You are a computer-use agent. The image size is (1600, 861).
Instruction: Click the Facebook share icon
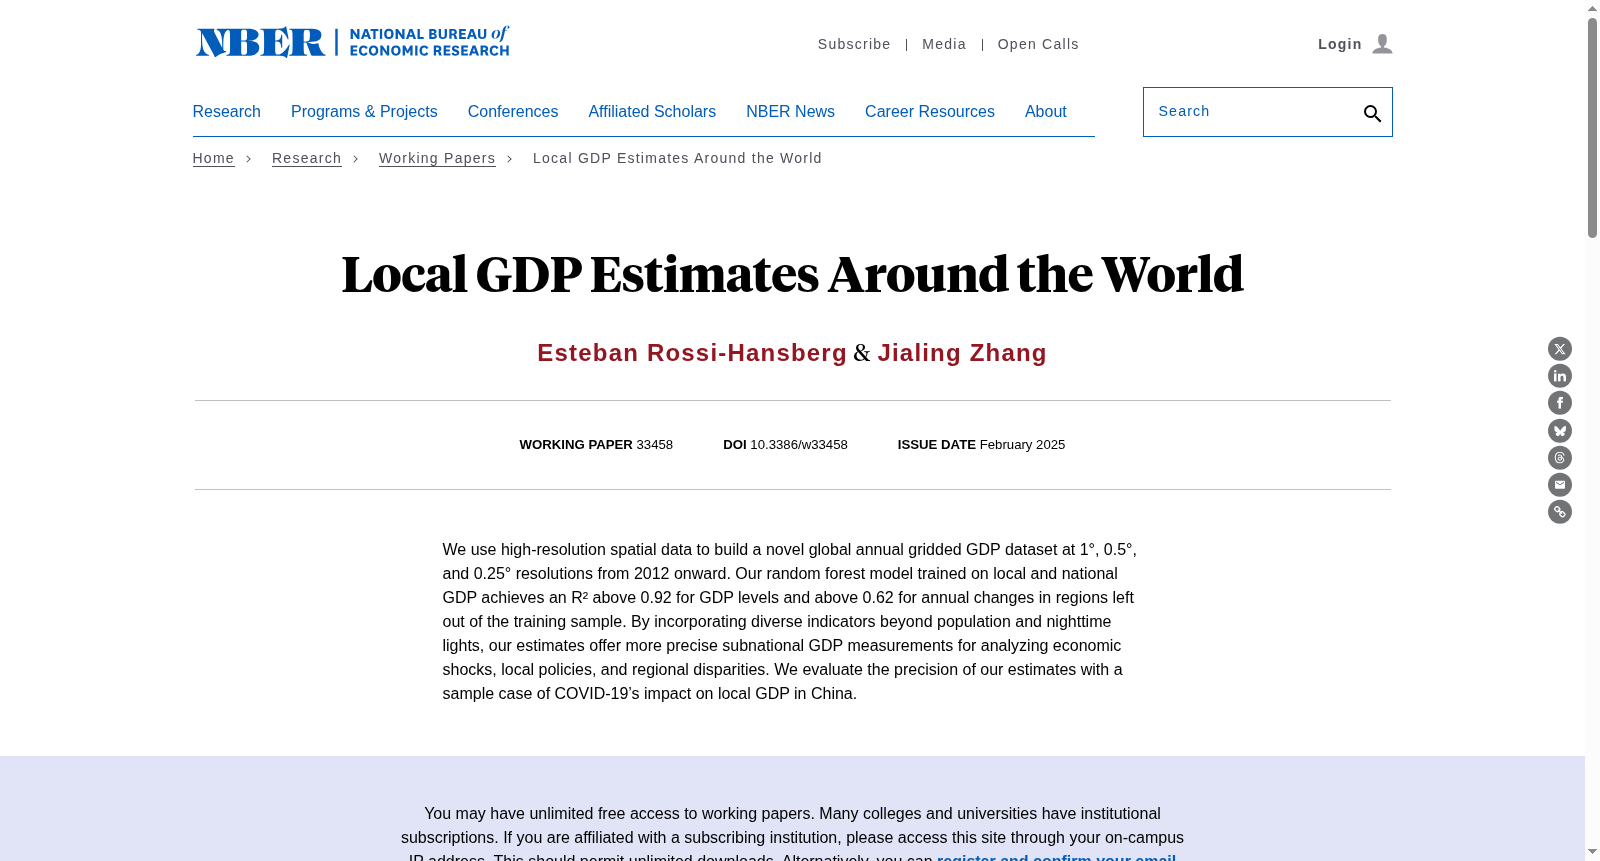(1560, 403)
